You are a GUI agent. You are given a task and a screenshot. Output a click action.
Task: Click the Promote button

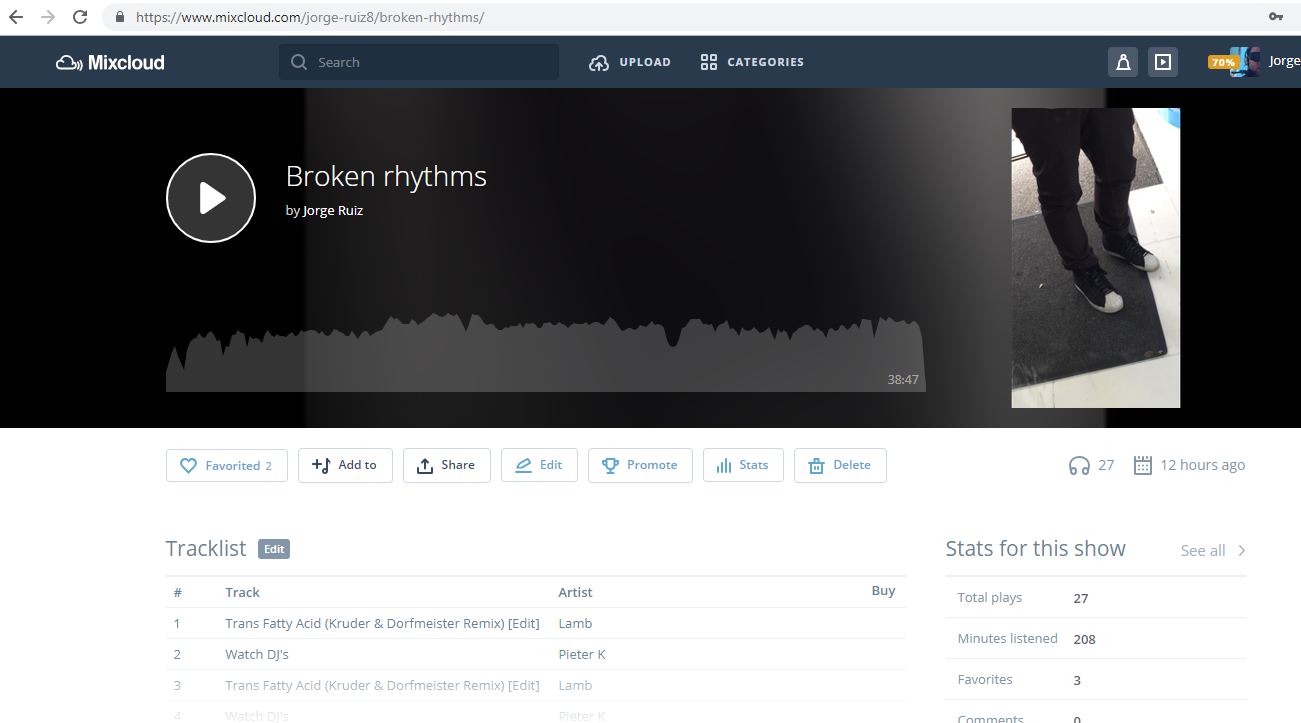click(640, 465)
